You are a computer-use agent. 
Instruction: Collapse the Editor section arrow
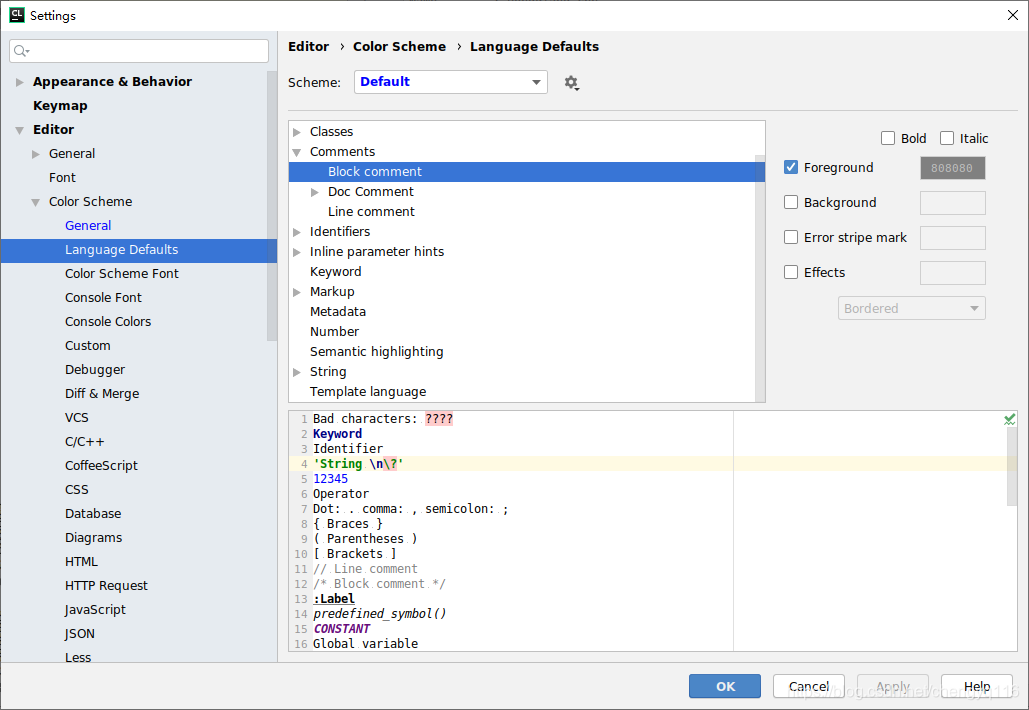click(x=20, y=130)
